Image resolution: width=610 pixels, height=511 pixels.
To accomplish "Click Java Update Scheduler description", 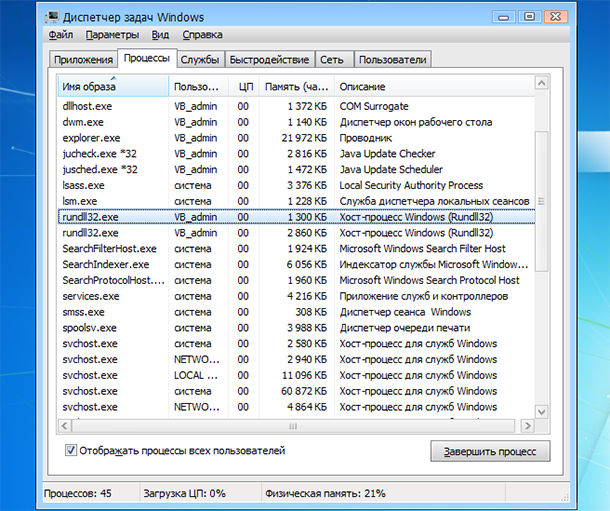I will (x=391, y=170).
